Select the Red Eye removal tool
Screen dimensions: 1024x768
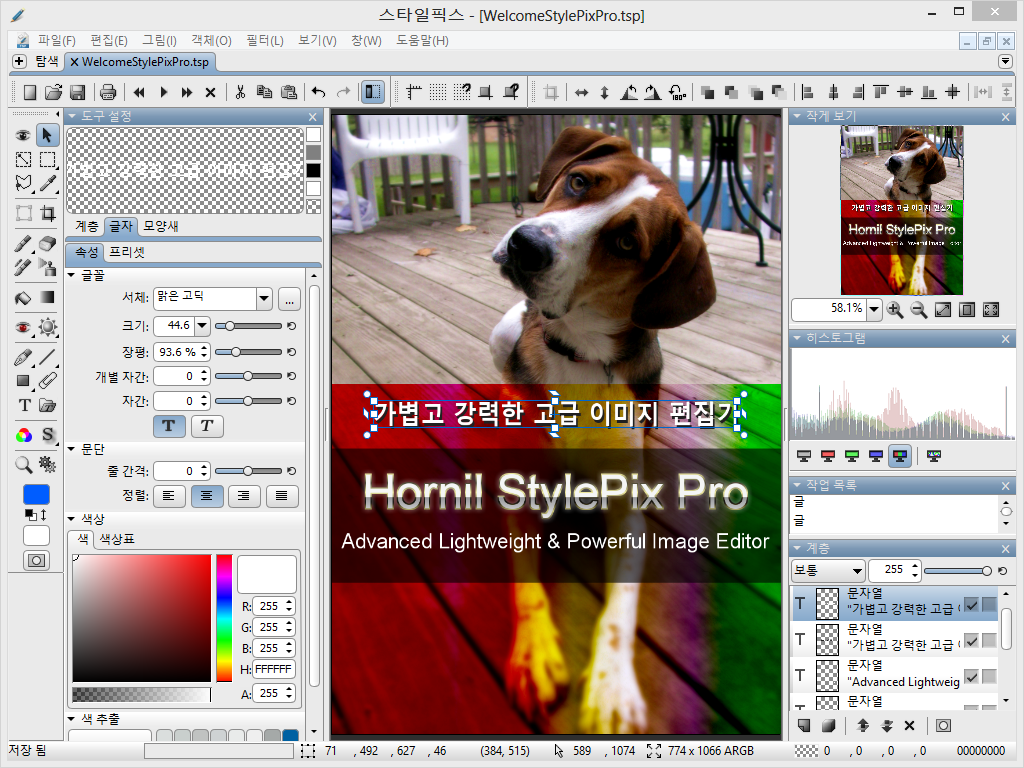[x=24, y=327]
